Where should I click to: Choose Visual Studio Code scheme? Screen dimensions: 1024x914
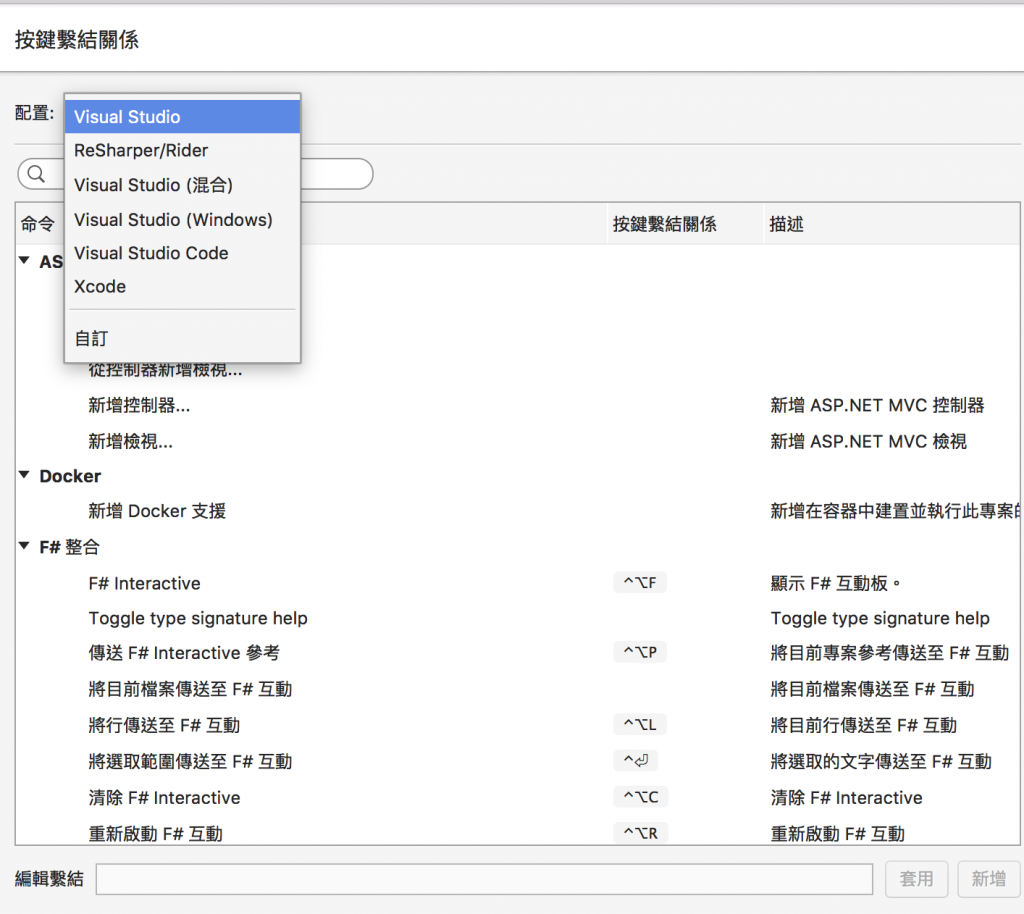pyautogui.click(x=182, y=253)
